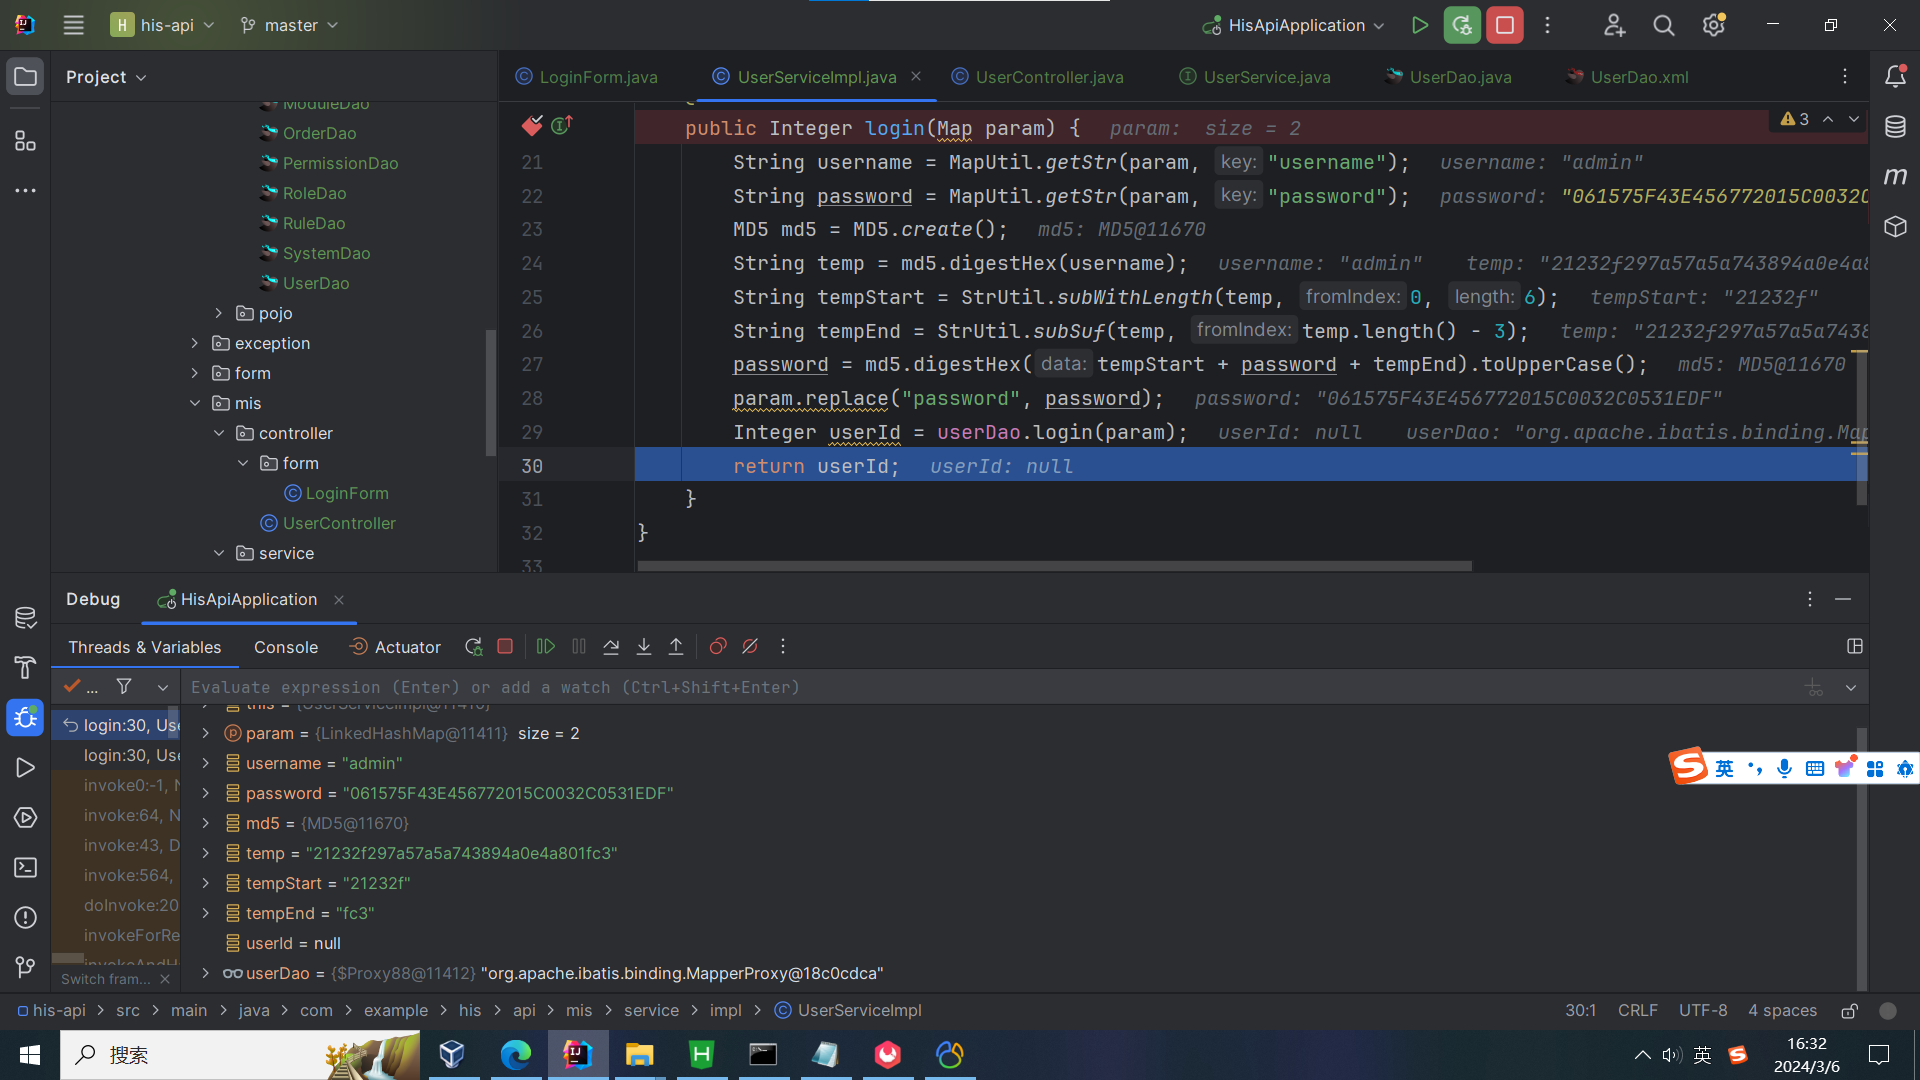Toggle Mute Breakpoints
Viewport: 1920px width, 1080px height.
point(750,647)
